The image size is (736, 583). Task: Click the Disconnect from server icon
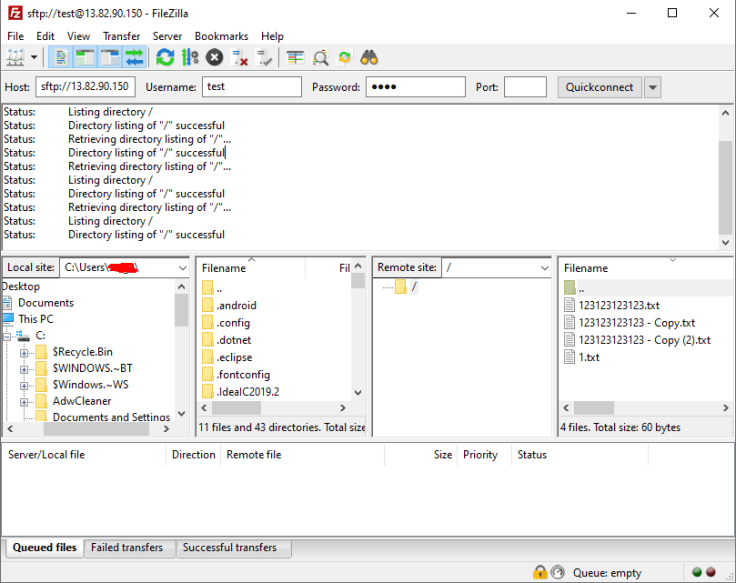240,58
